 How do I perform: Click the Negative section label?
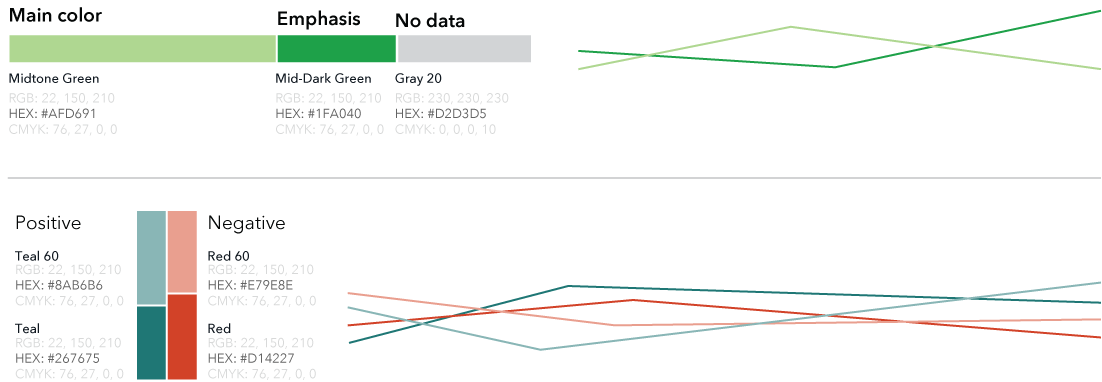click(247, 223)
